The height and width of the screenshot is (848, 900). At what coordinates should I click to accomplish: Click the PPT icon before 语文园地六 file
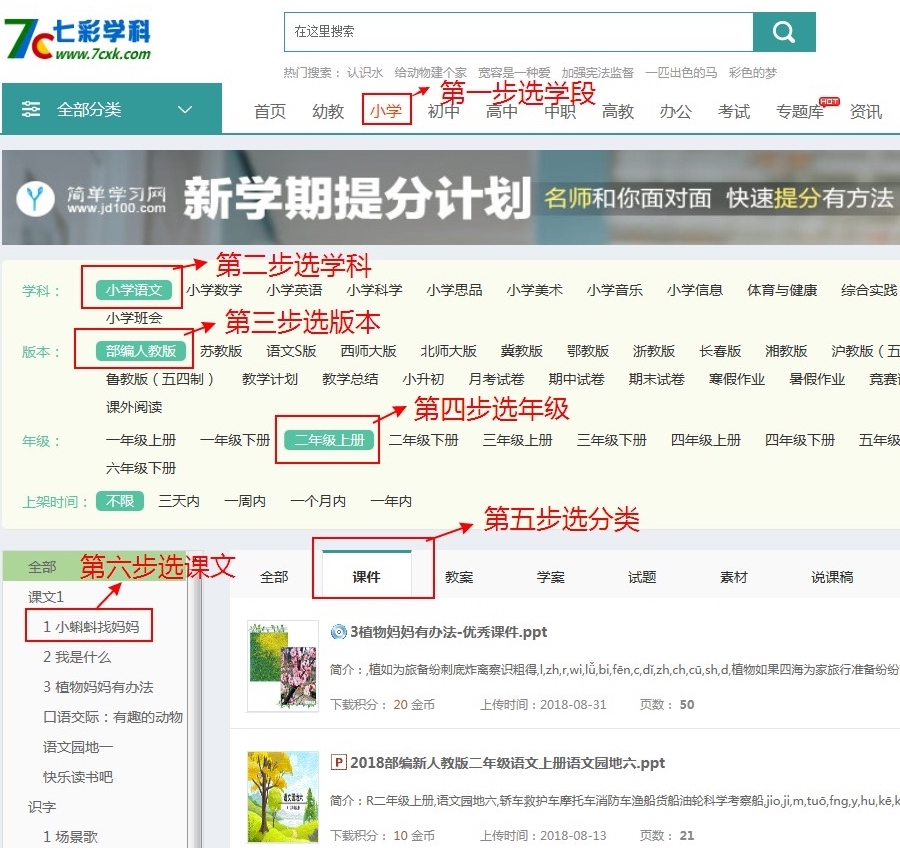[x=338, y=763]
